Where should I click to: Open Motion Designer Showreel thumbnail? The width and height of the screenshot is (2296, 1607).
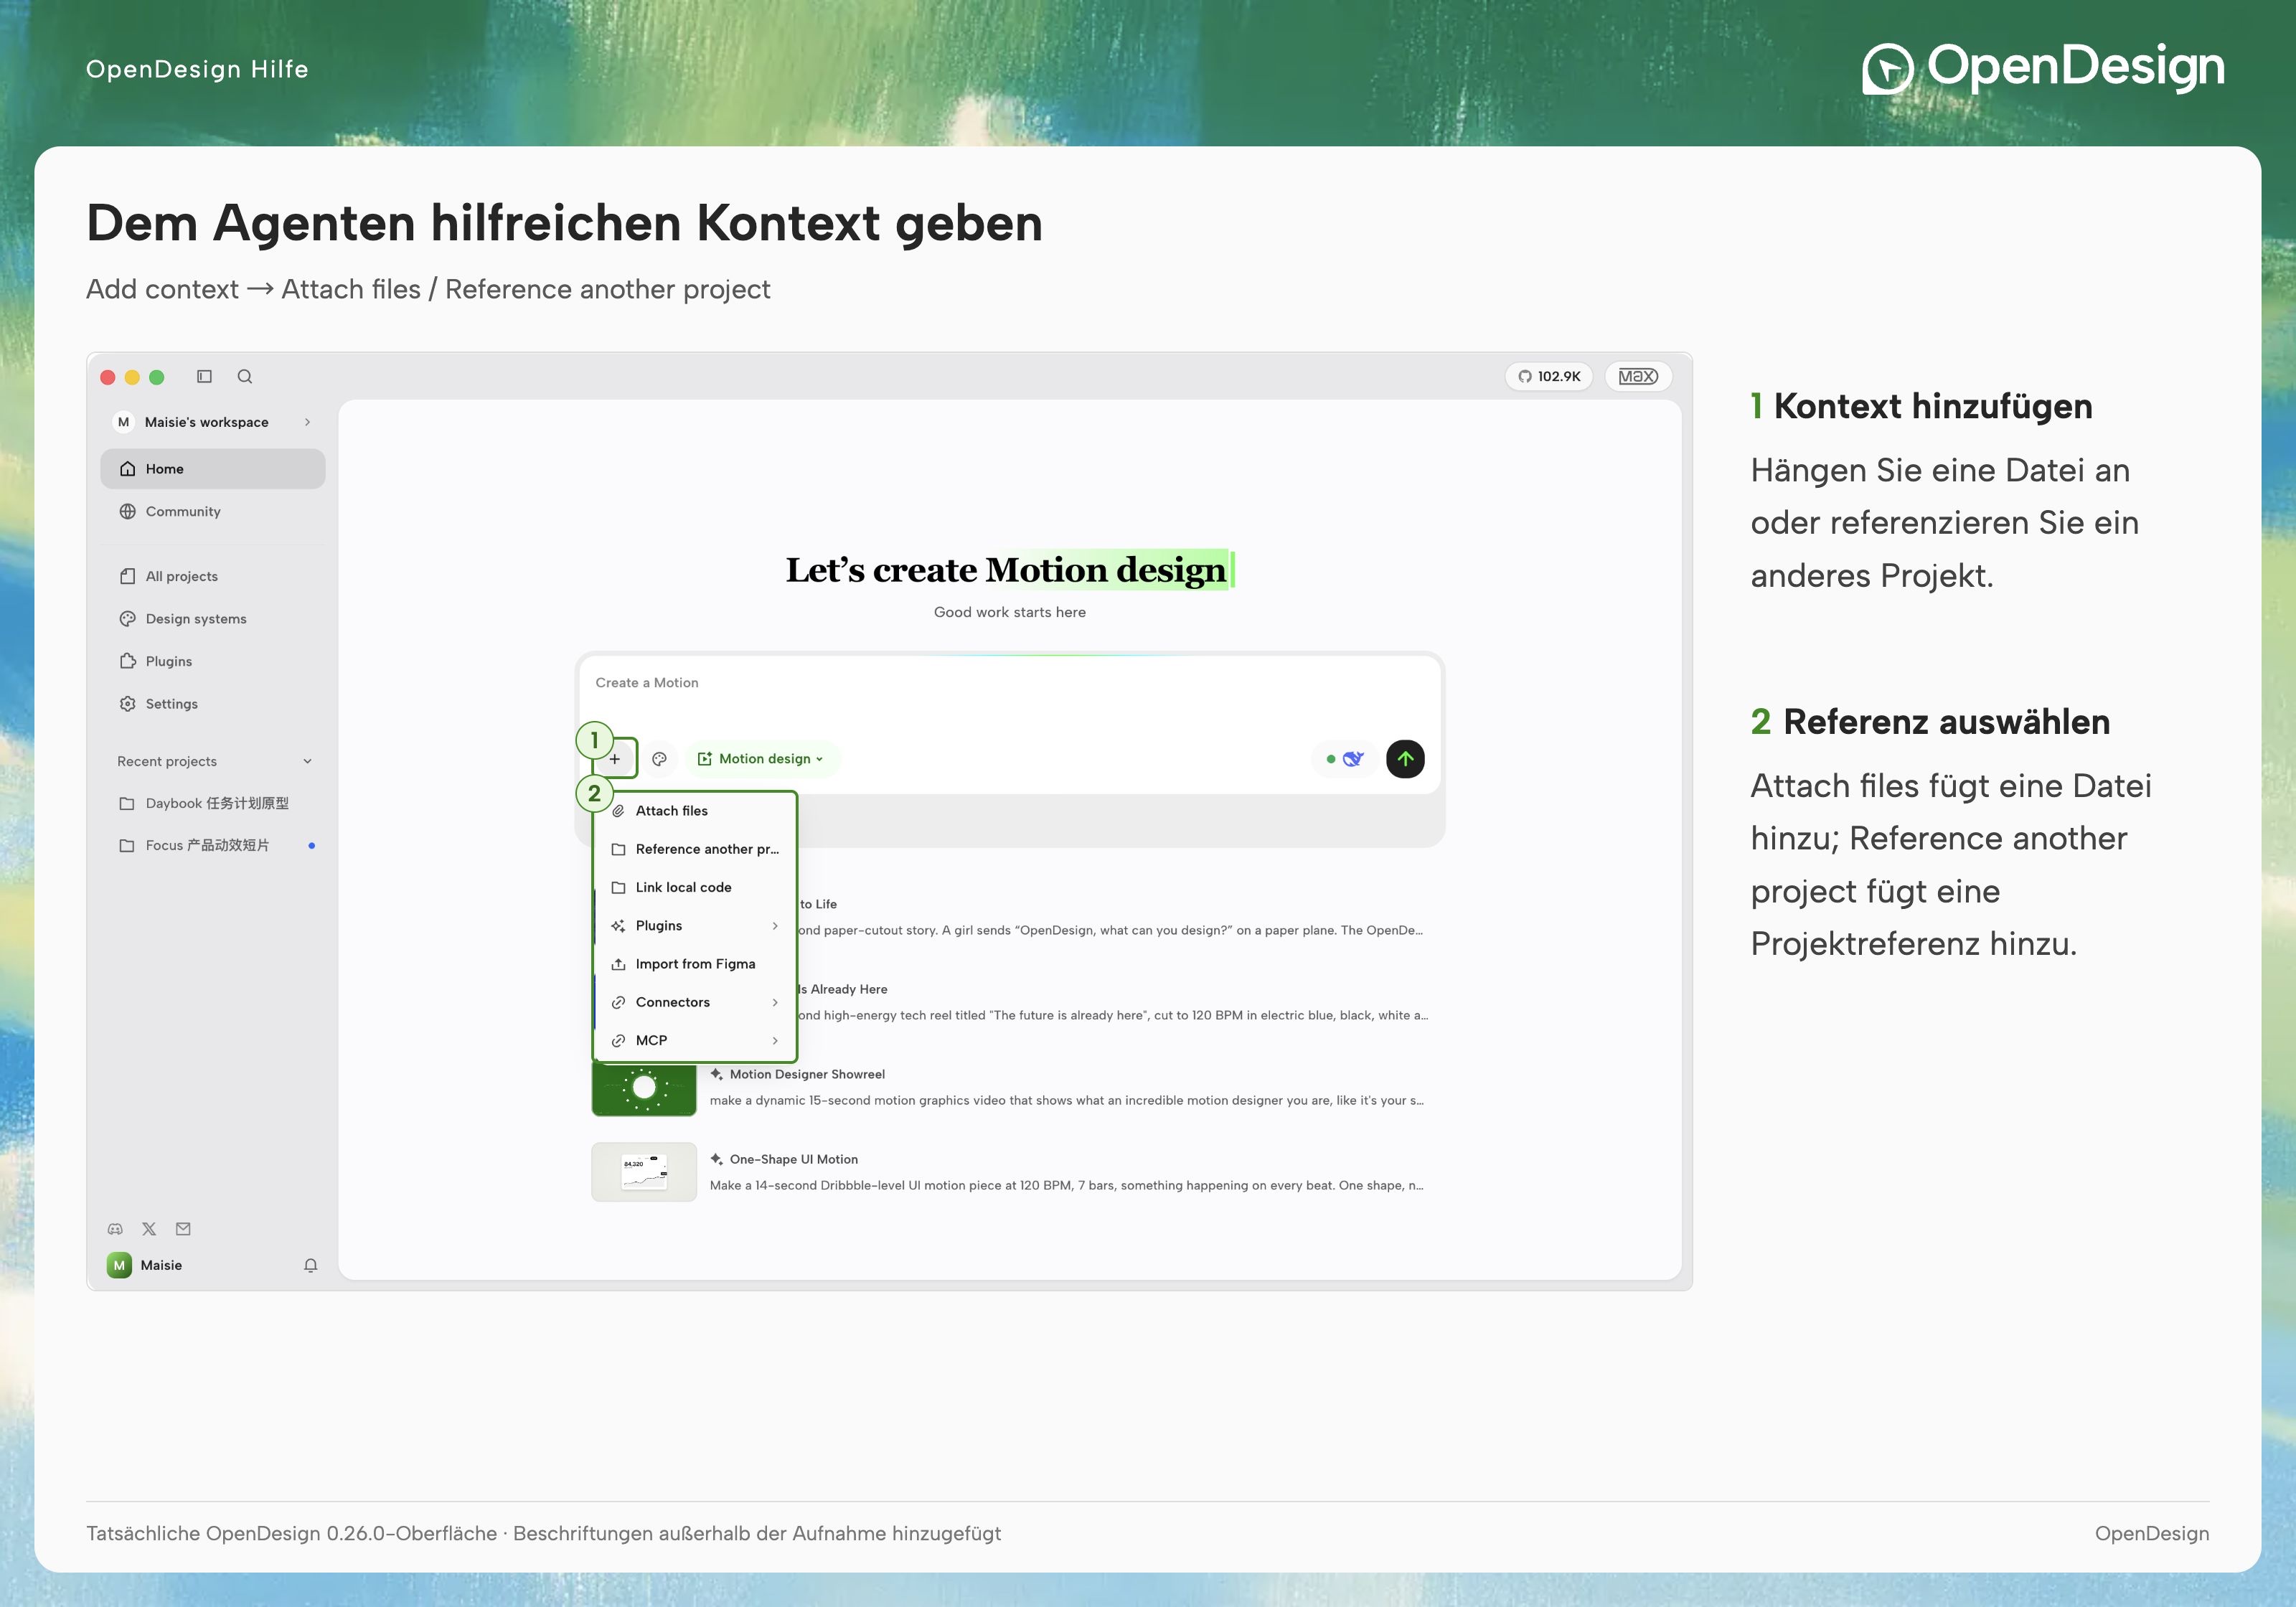click(644, 1088)
